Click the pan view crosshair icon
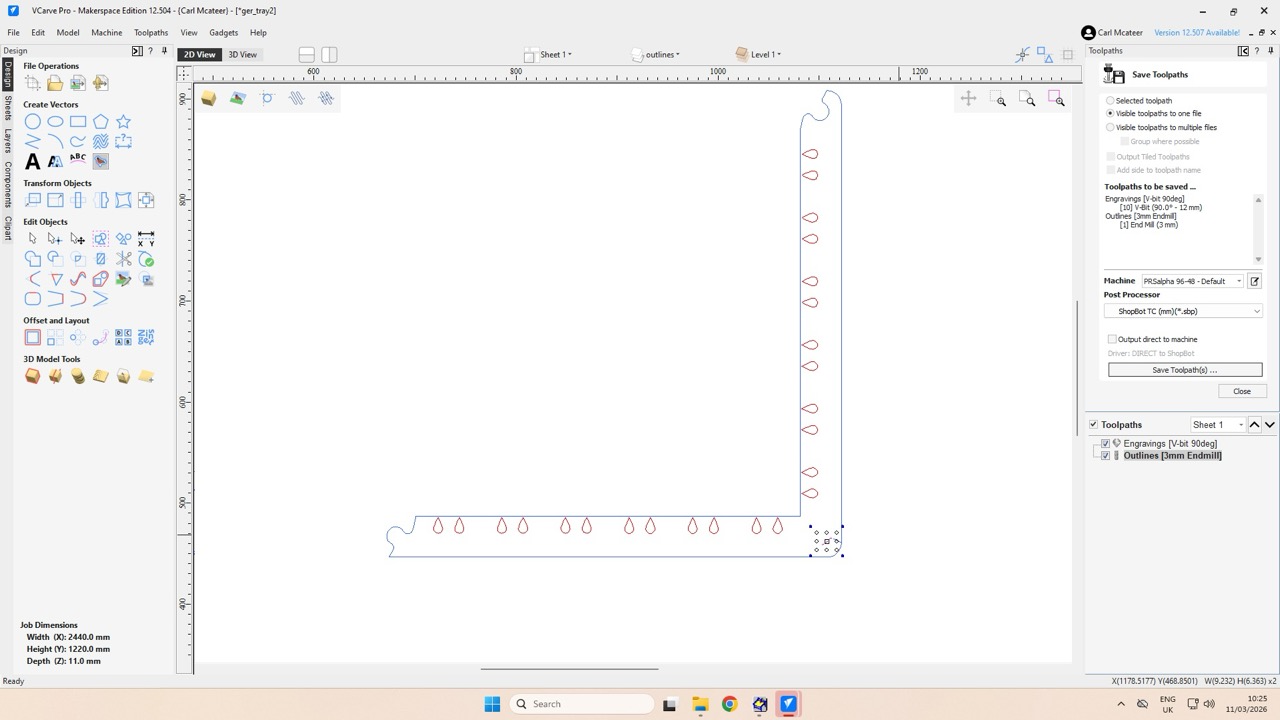This screenshot has width=1280, height=720. pos(968,98)
